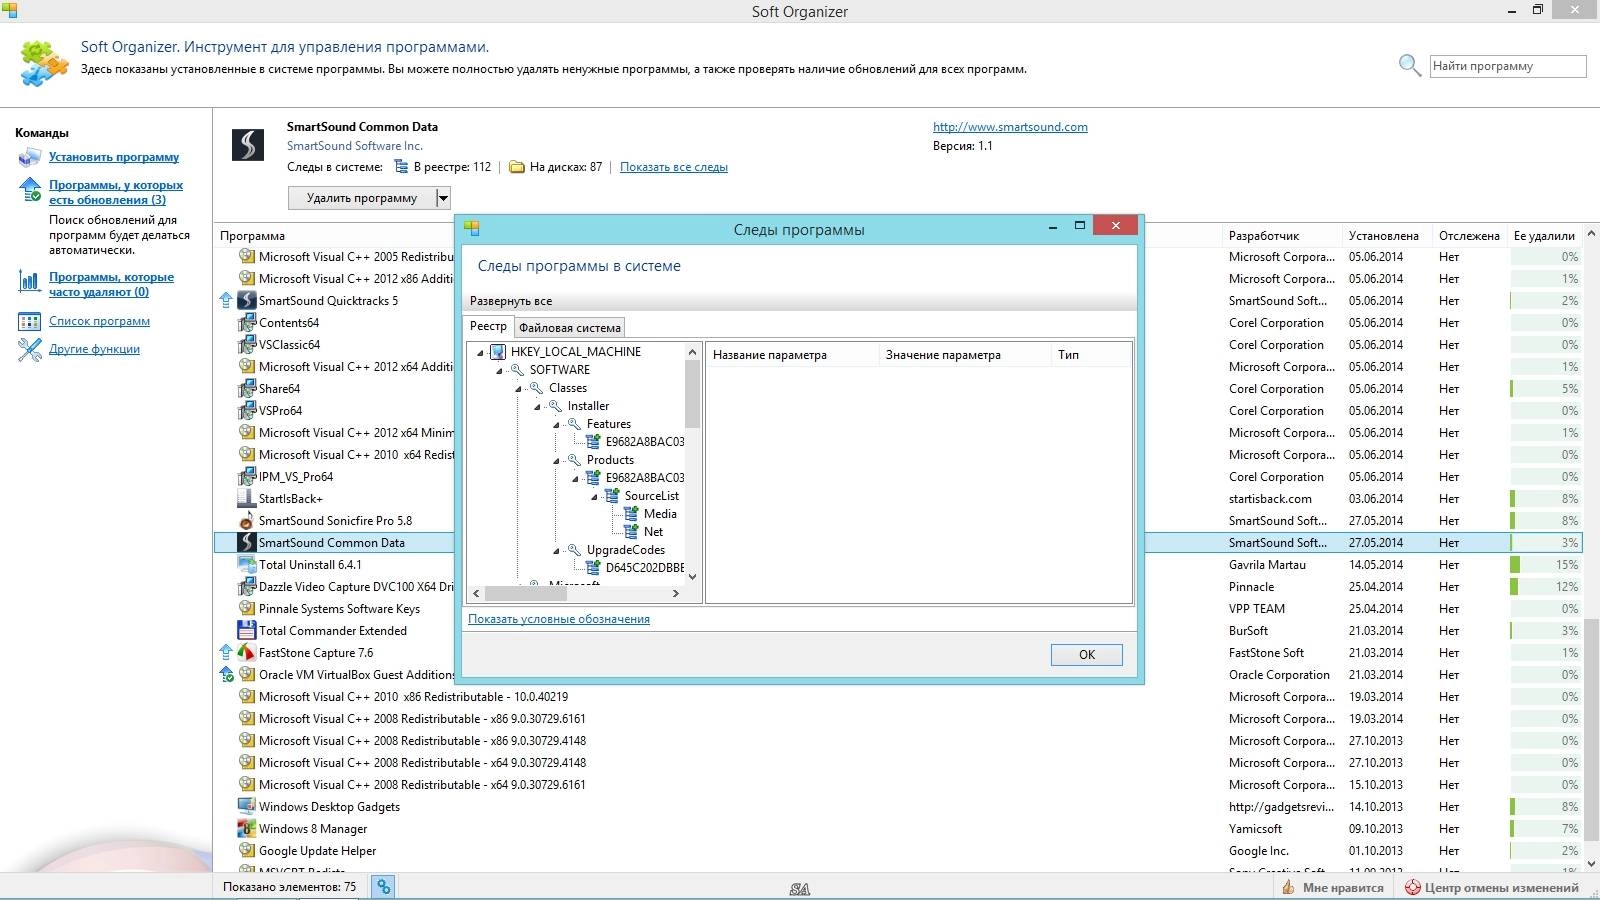This screenshot has width=1600, height=900.
Task: Open the Показать все следы link
Action: tap(674, 167)
